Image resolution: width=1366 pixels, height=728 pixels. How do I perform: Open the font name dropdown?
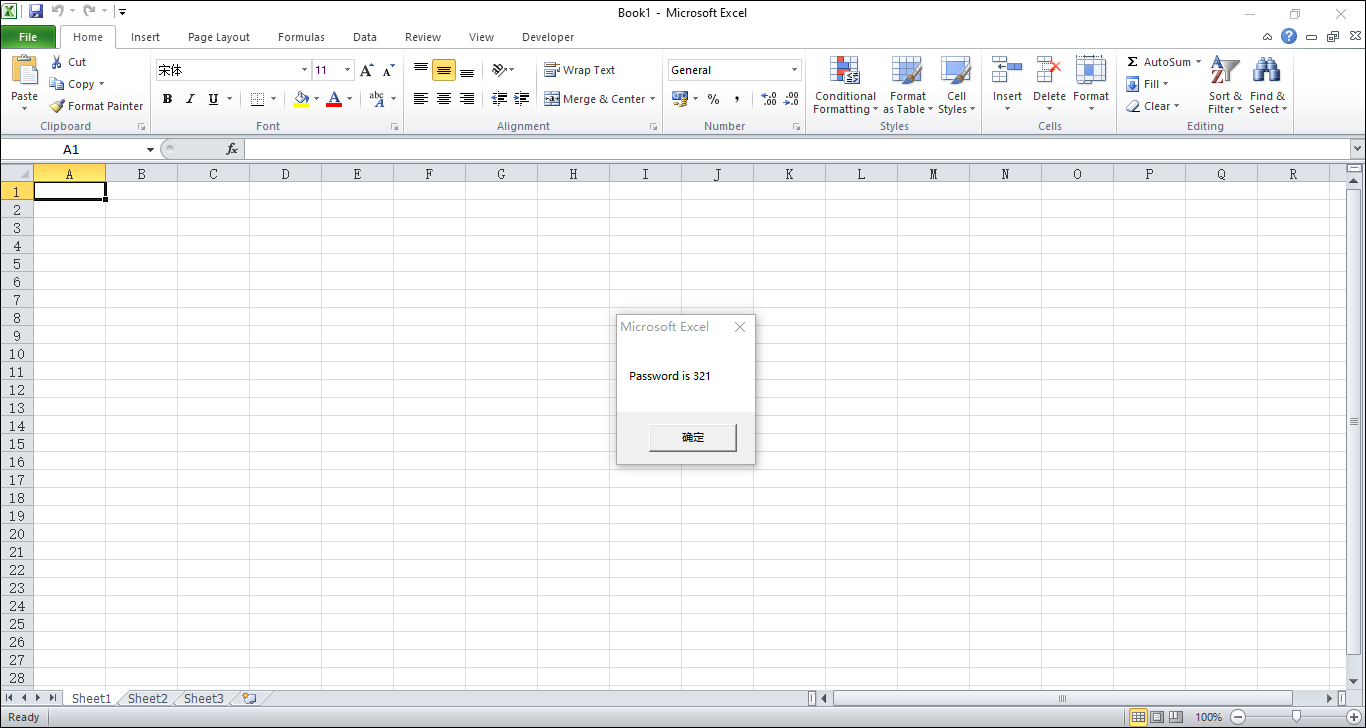click(x=304, y=70)
